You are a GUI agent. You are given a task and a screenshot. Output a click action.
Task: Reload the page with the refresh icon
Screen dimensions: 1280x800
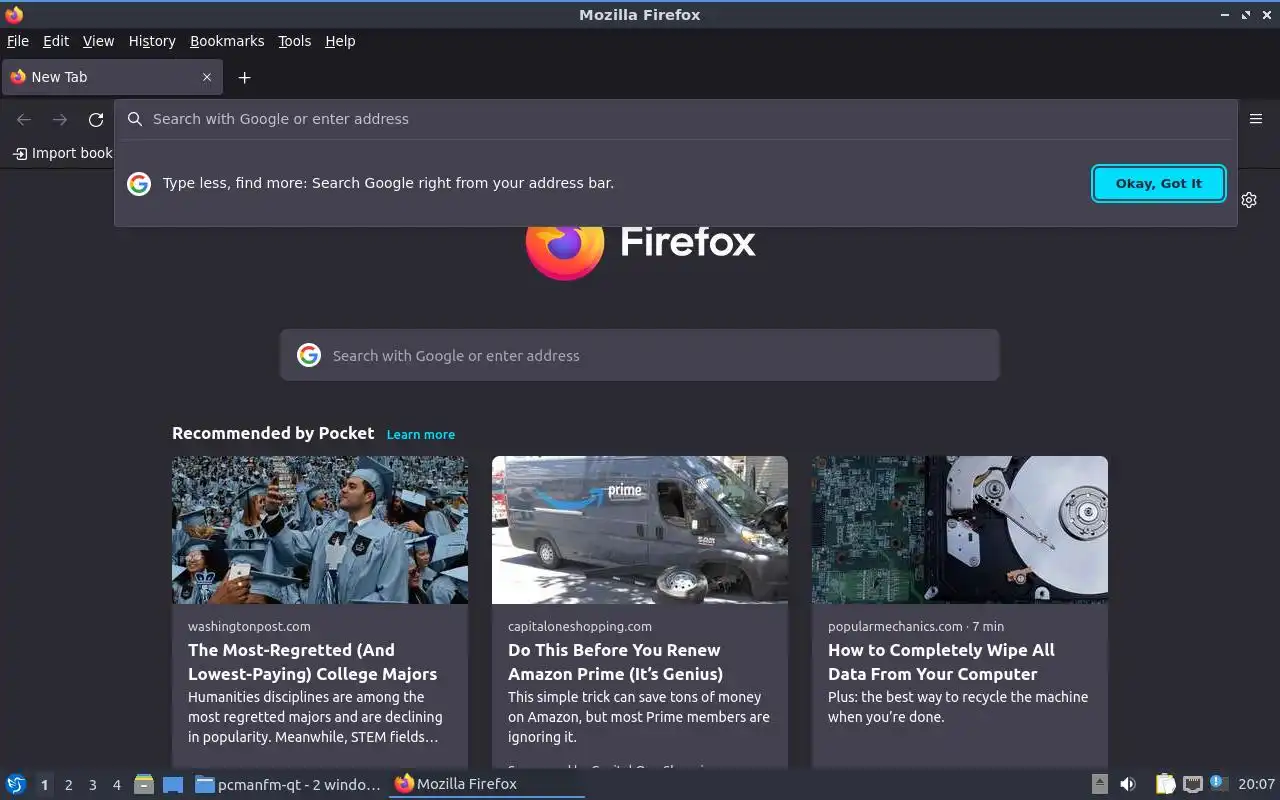click(x=96, y=120)
